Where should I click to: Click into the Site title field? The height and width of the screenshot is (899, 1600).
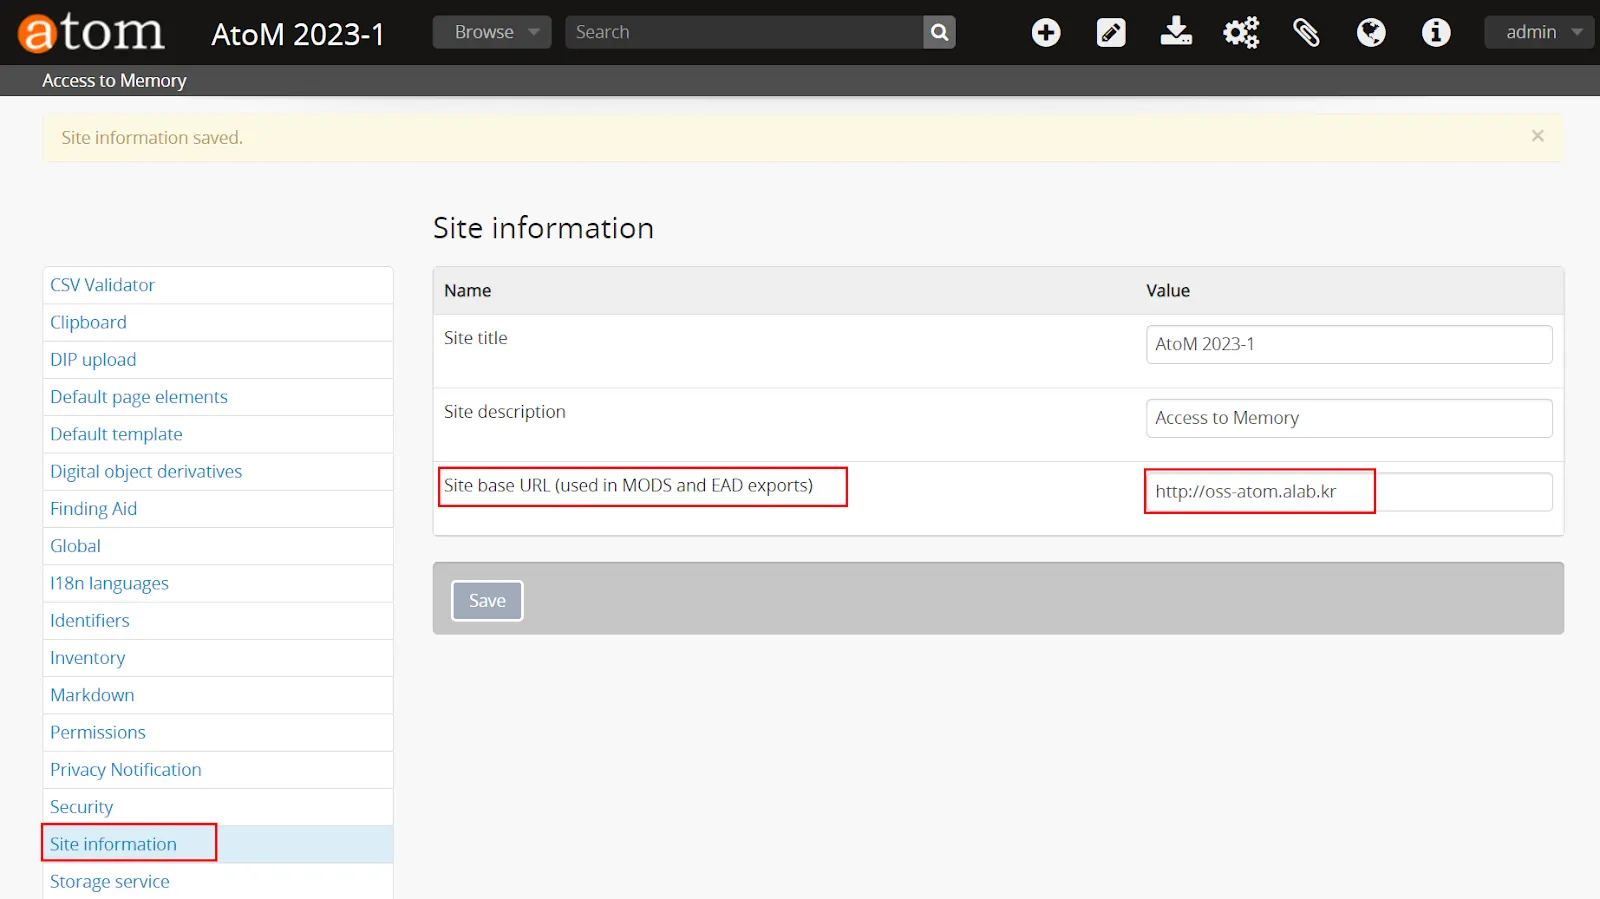pyautogui.click(x=1348, y=344)
